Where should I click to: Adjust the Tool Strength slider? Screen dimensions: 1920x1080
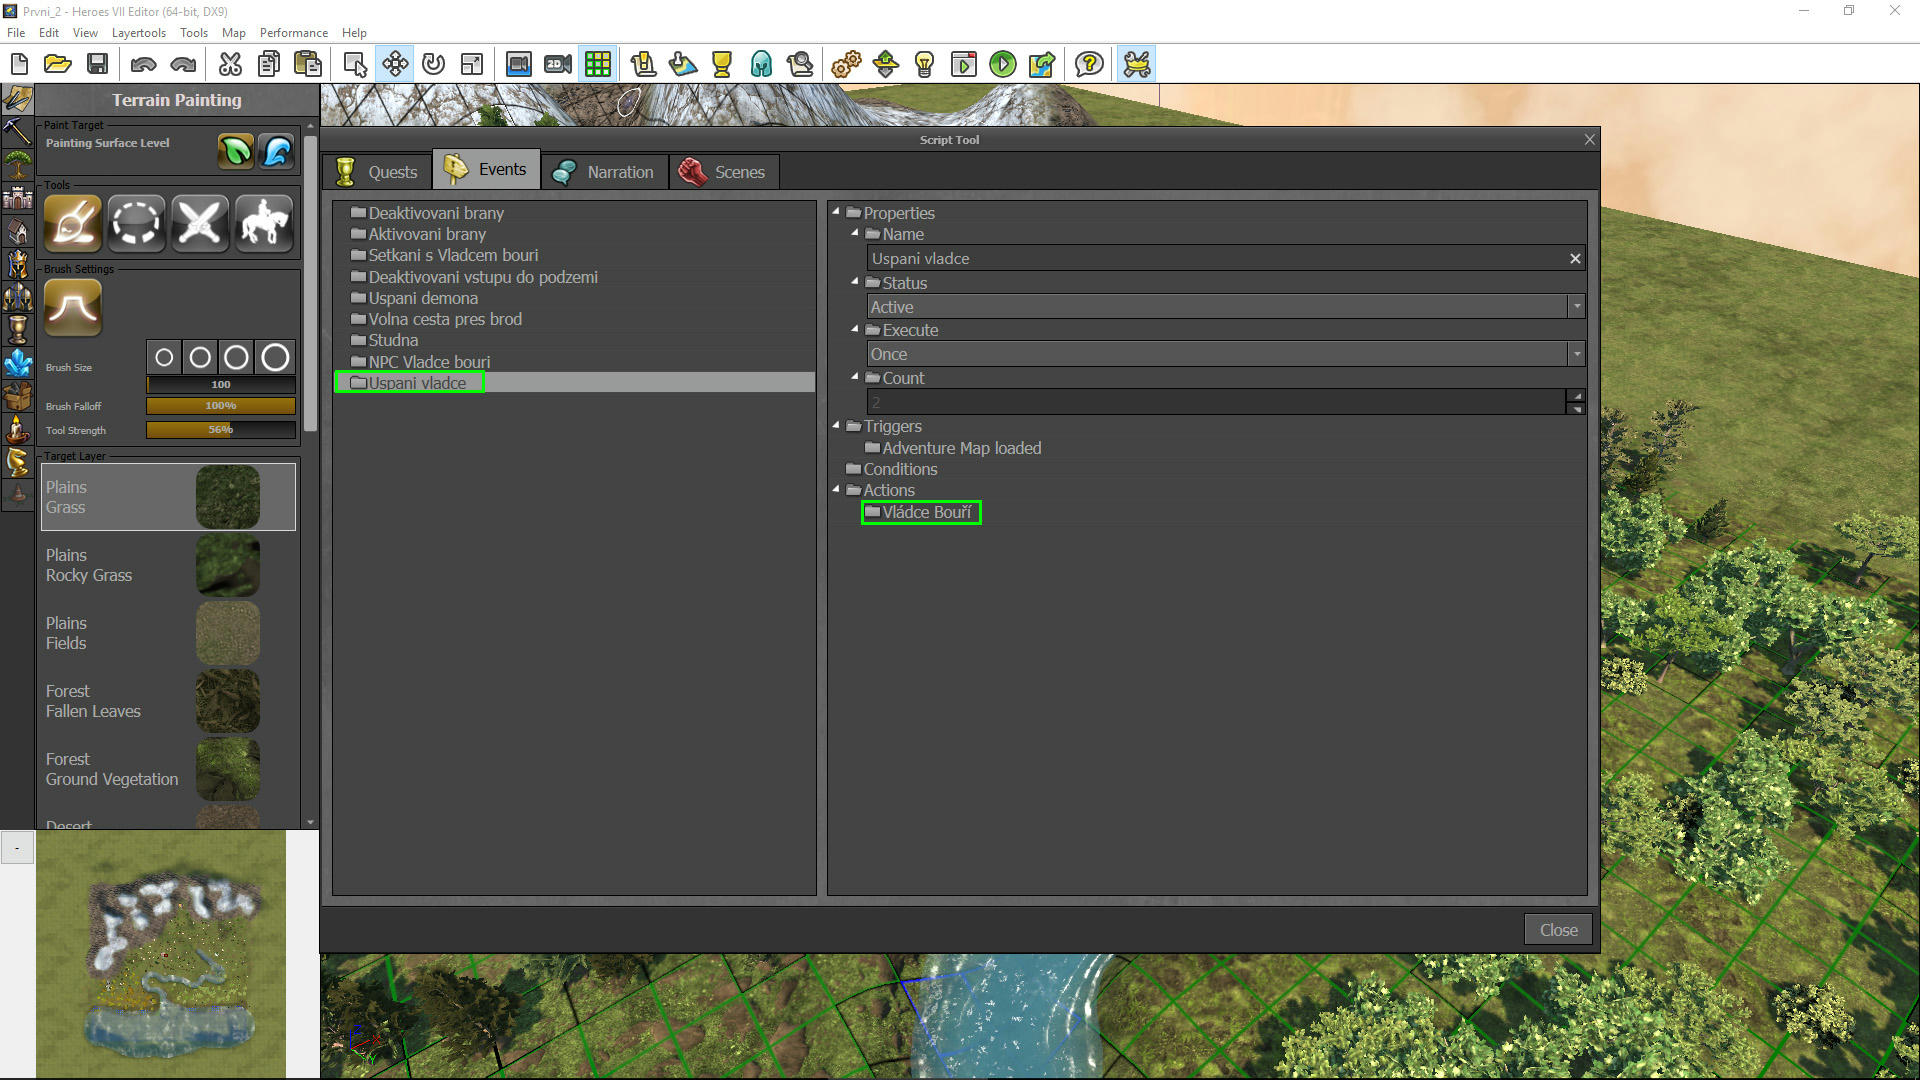[221, 430]
